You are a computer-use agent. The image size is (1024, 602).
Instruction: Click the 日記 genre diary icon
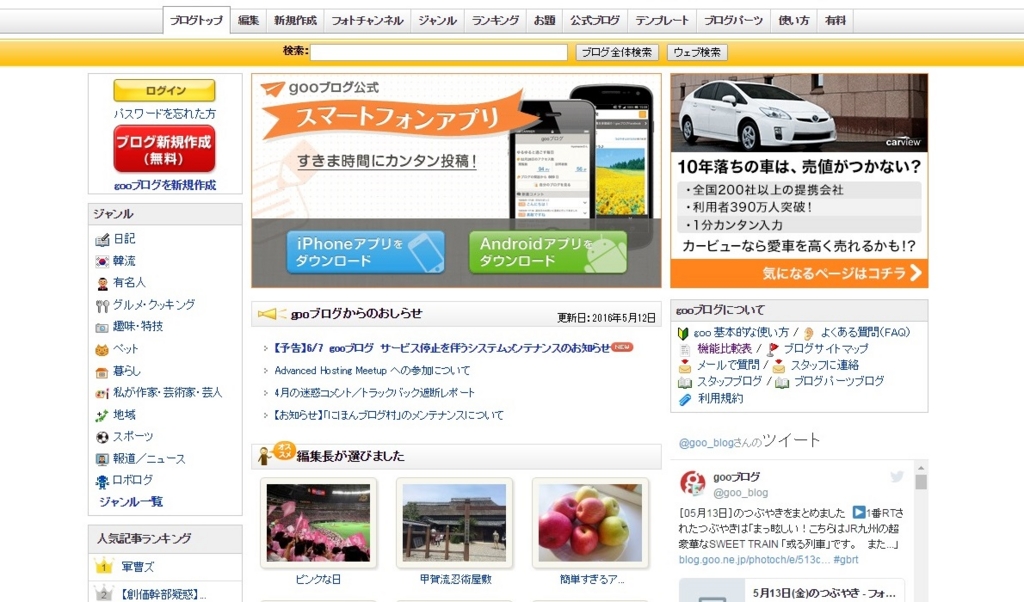(102, 240)
